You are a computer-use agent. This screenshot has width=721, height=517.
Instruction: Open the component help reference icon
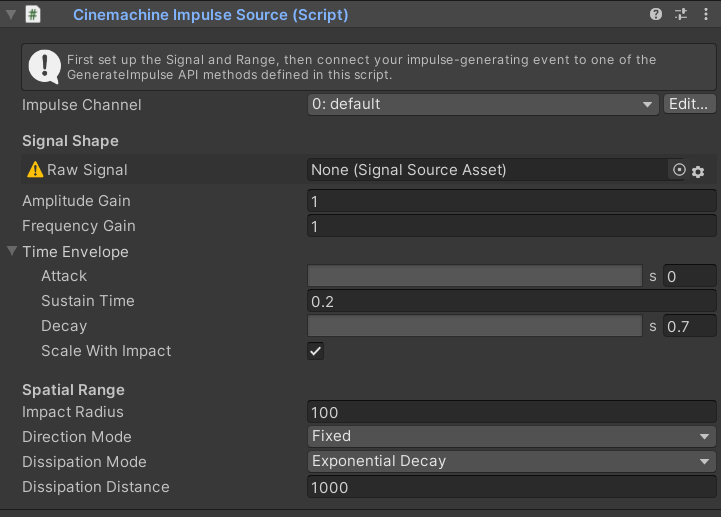(656, 15)
